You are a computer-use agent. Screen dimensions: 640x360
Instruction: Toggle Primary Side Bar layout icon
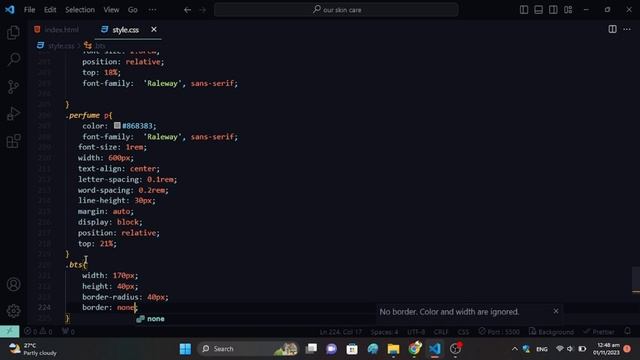pyautogui.click(x=524, y=9)
